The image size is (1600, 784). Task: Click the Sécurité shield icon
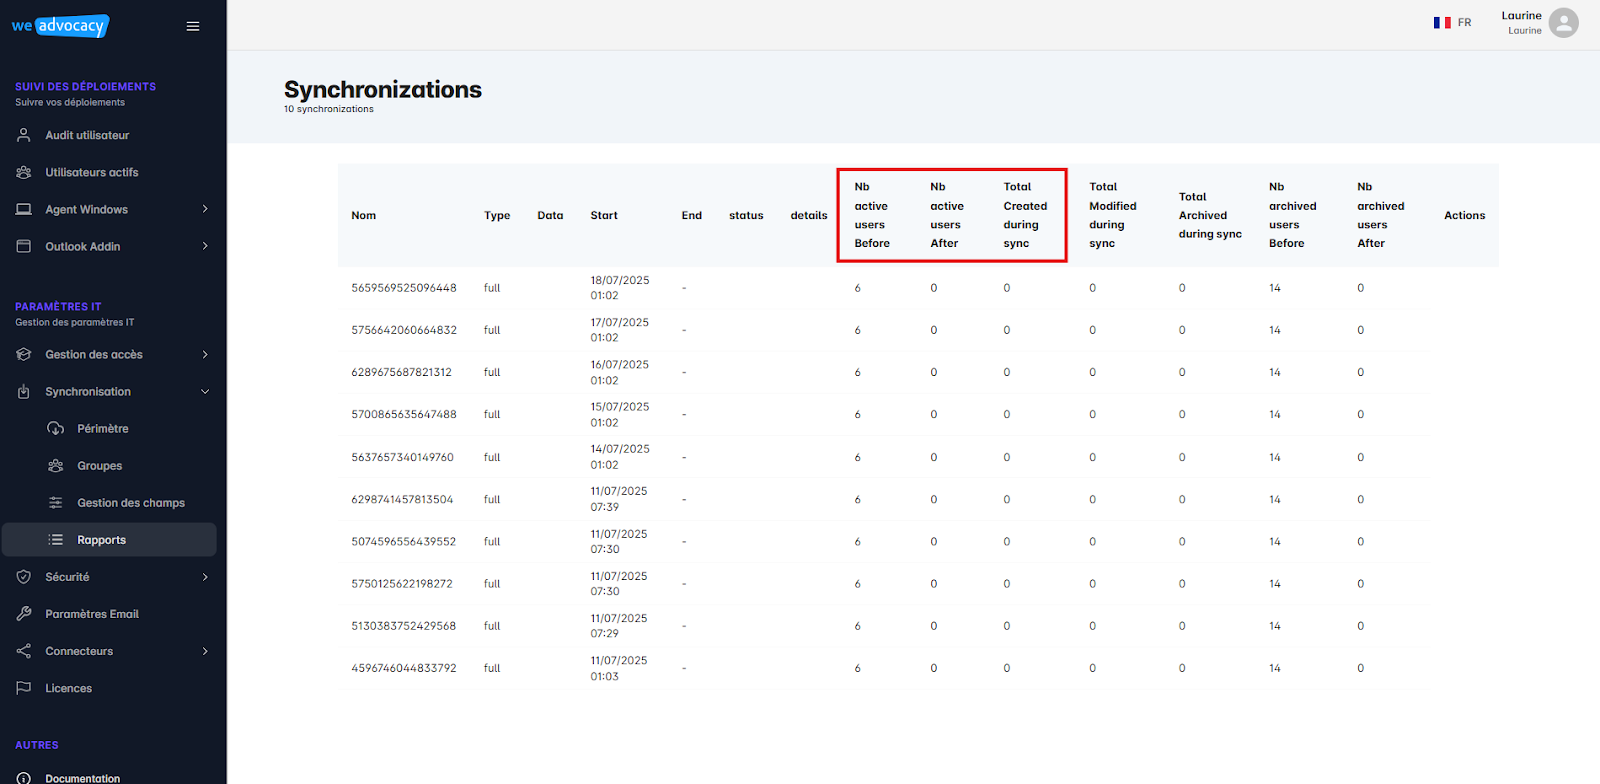tap(24, 577)
